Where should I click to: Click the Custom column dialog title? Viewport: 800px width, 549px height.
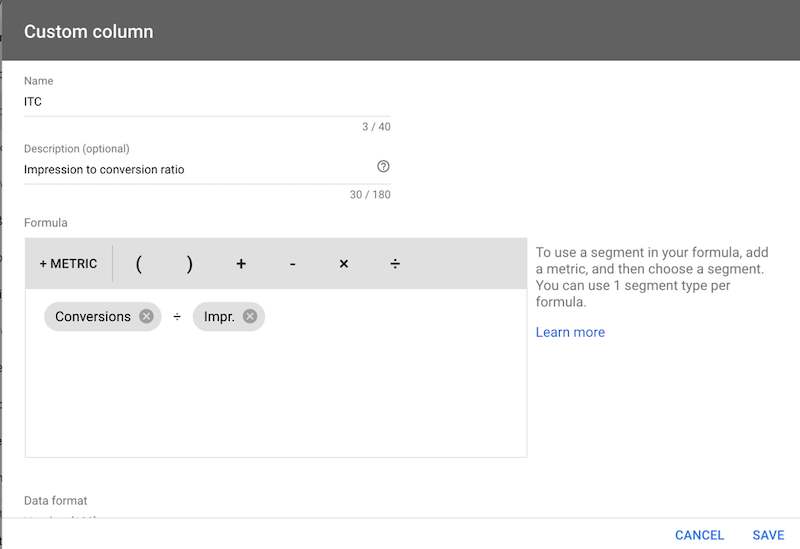[89, 32]
